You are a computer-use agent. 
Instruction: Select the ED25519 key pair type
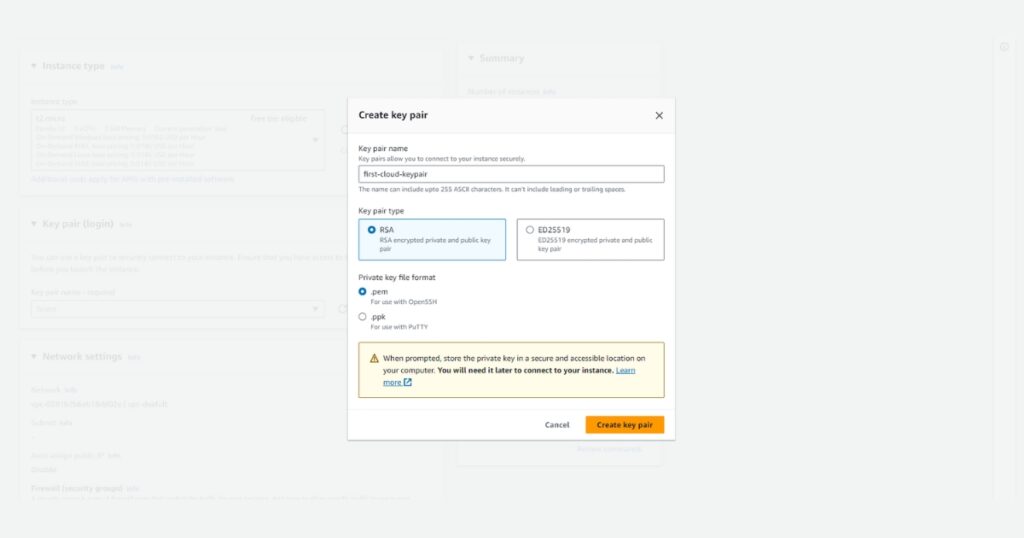pyautogui.click(x=590, y=240)
